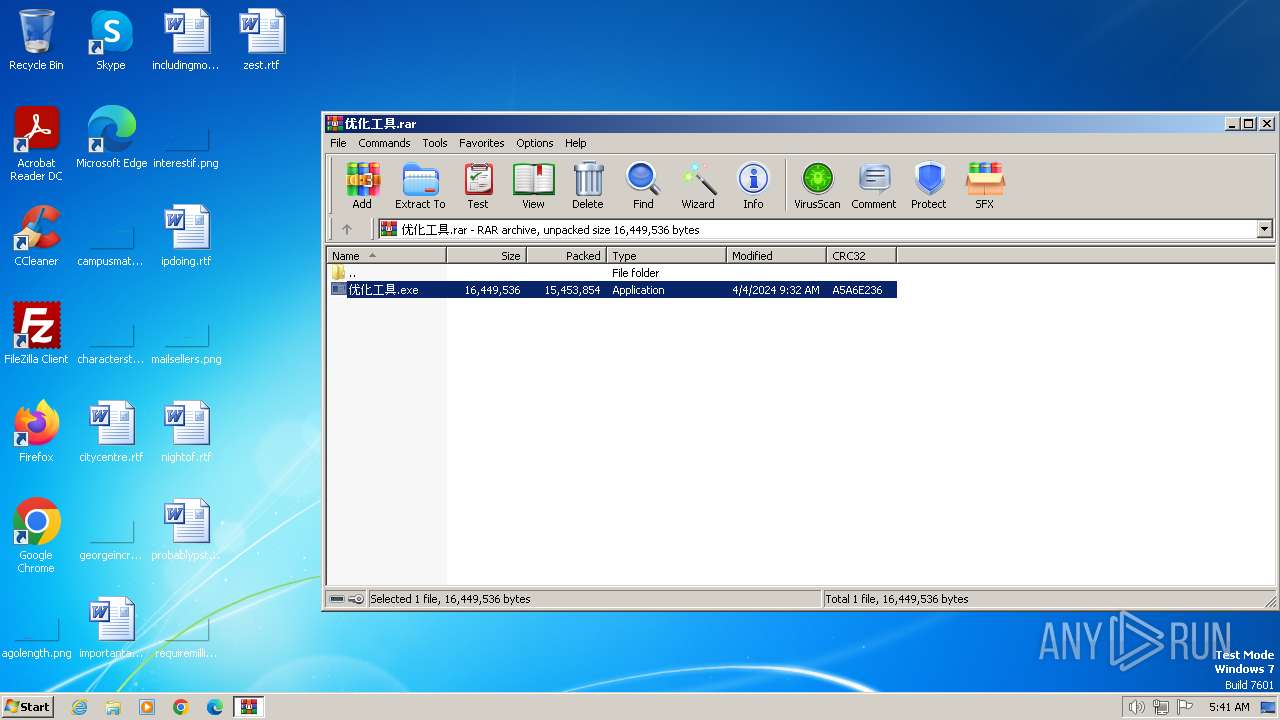
Task: Open the Commands menu
Action: [384, 143]
